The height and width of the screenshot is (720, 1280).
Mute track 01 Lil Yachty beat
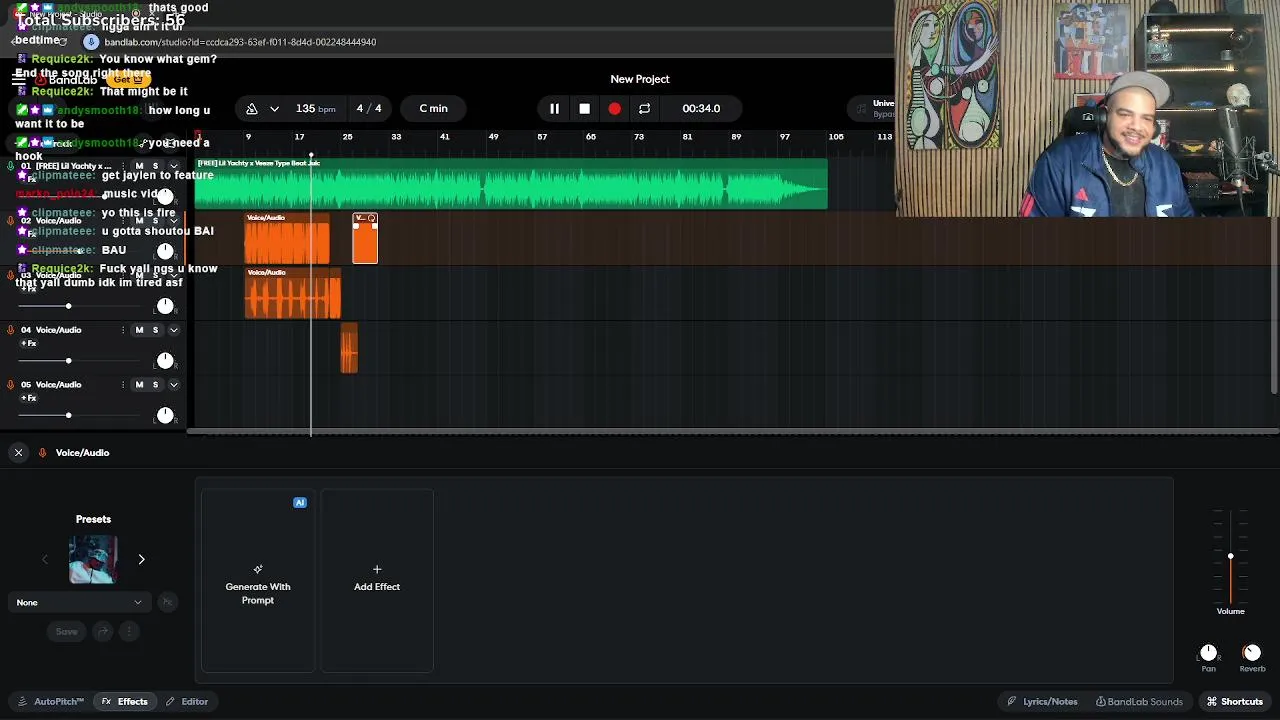pyautogui.click(x=139, y=166)
